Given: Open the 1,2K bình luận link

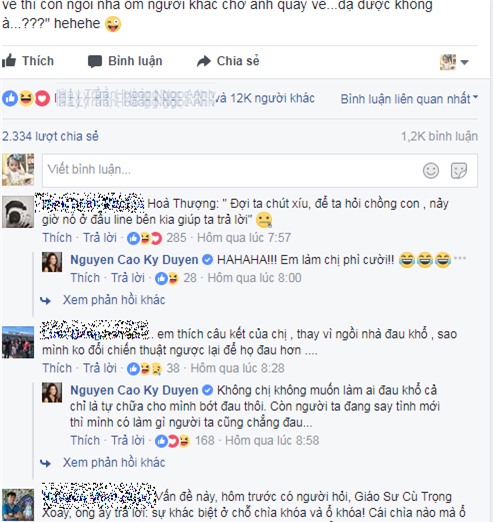Looking at the screenshot, I should pyautogui.click(x=439, y=136).
